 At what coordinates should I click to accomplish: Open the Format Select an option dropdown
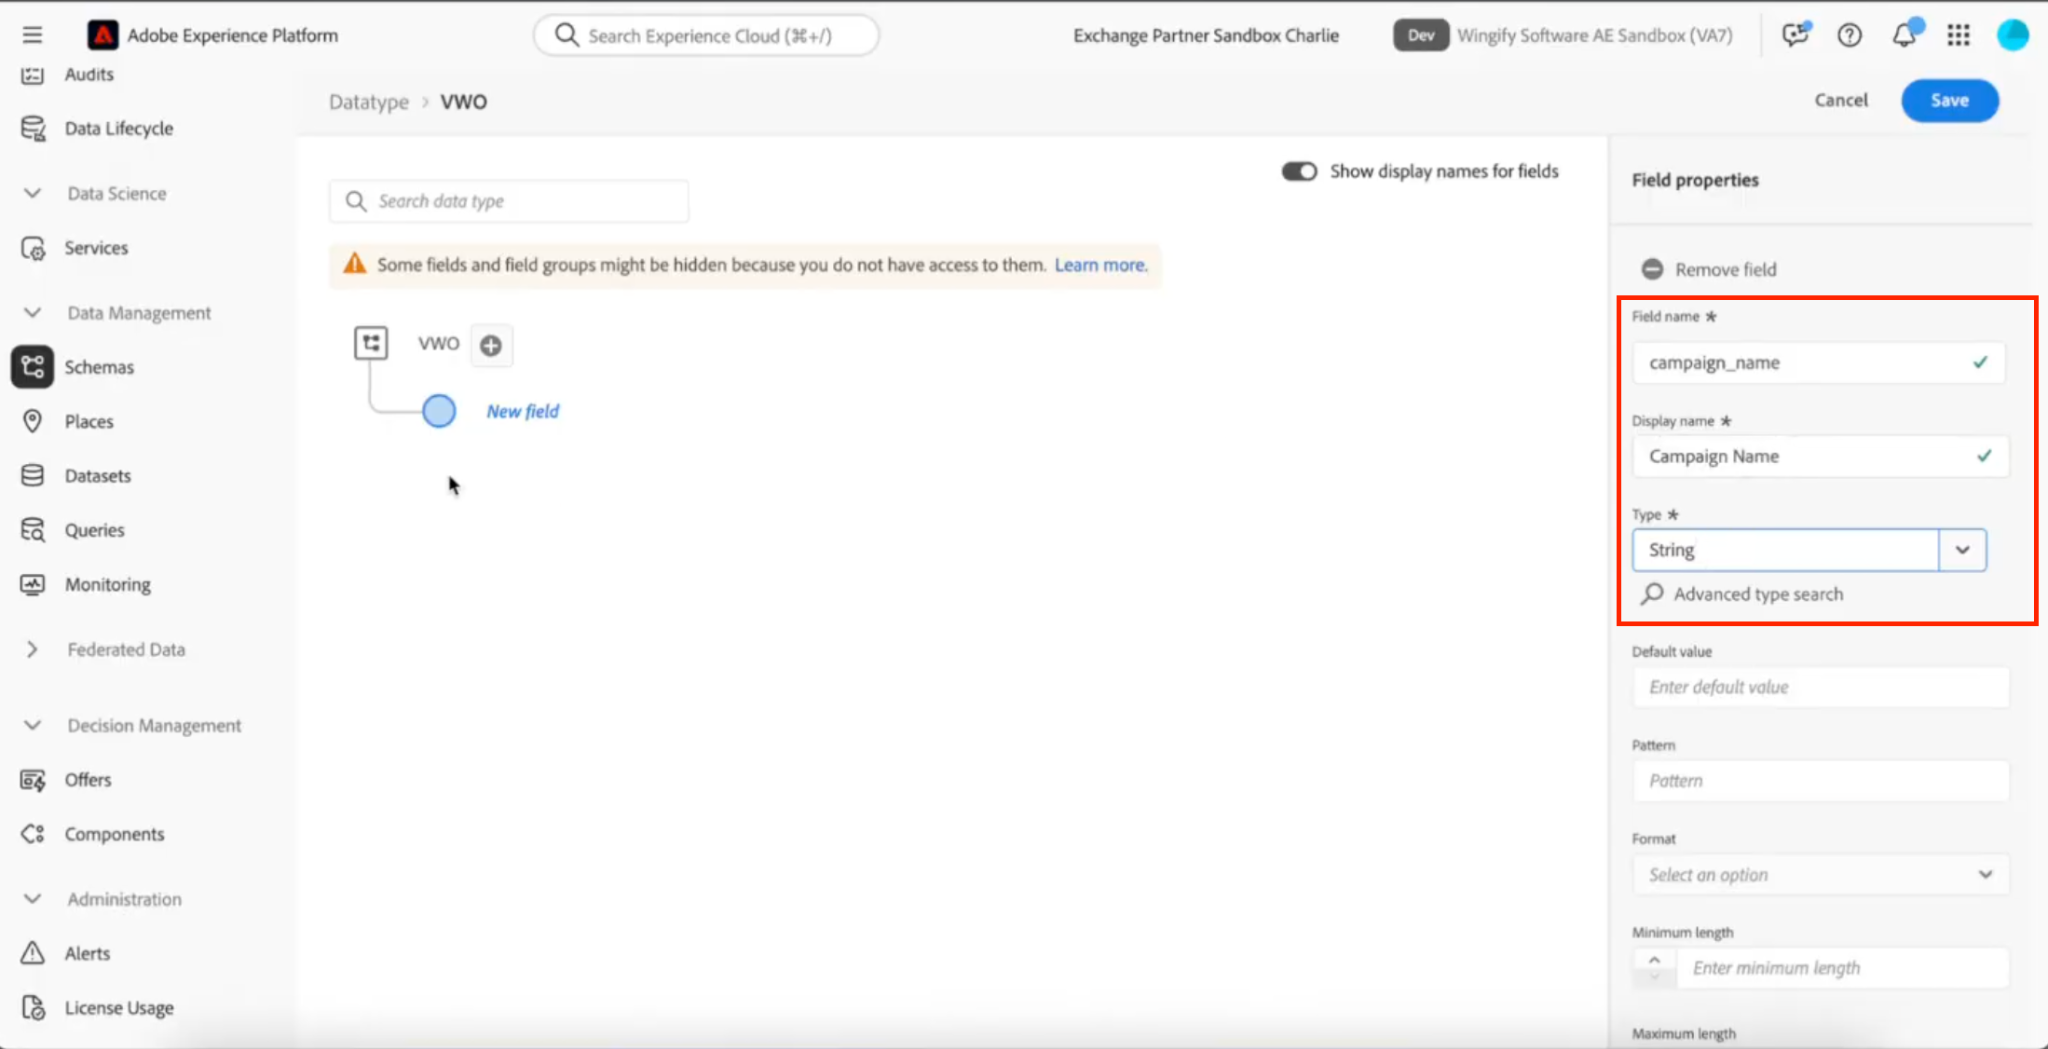click(1820, 875)
